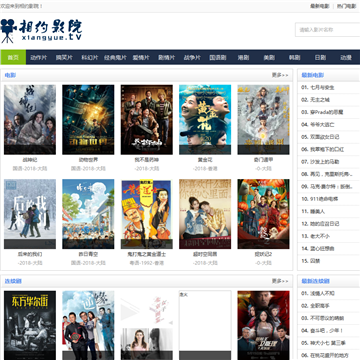Click the 后来的我们 snowy poster
360x360 pixels.
(x=30, y=214)
